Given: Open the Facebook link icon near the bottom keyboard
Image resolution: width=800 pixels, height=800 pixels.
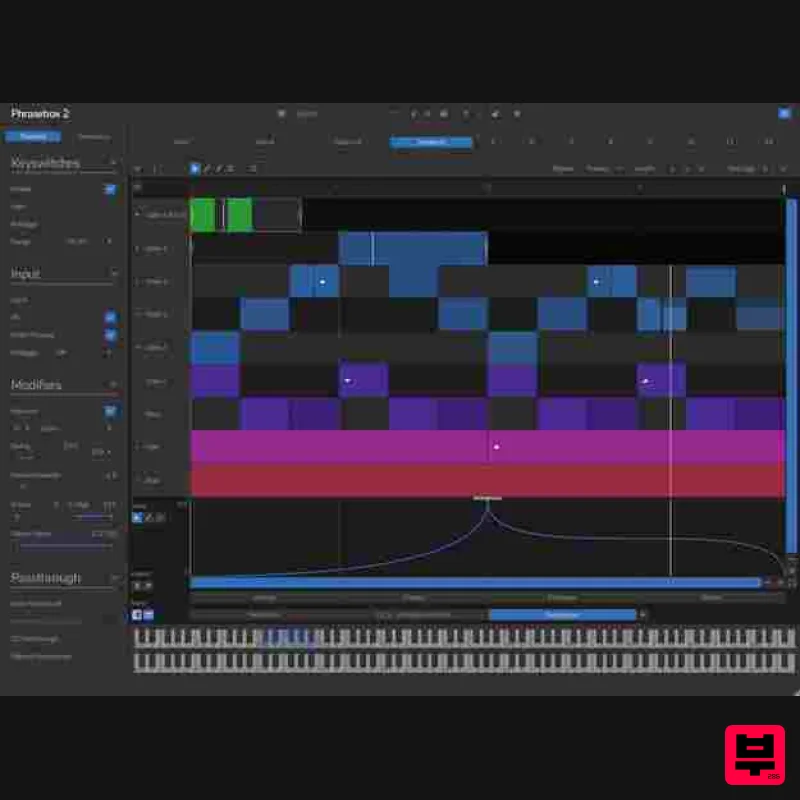Looking at the screenshot, I should pyautogui.click(x=139, y=615).
